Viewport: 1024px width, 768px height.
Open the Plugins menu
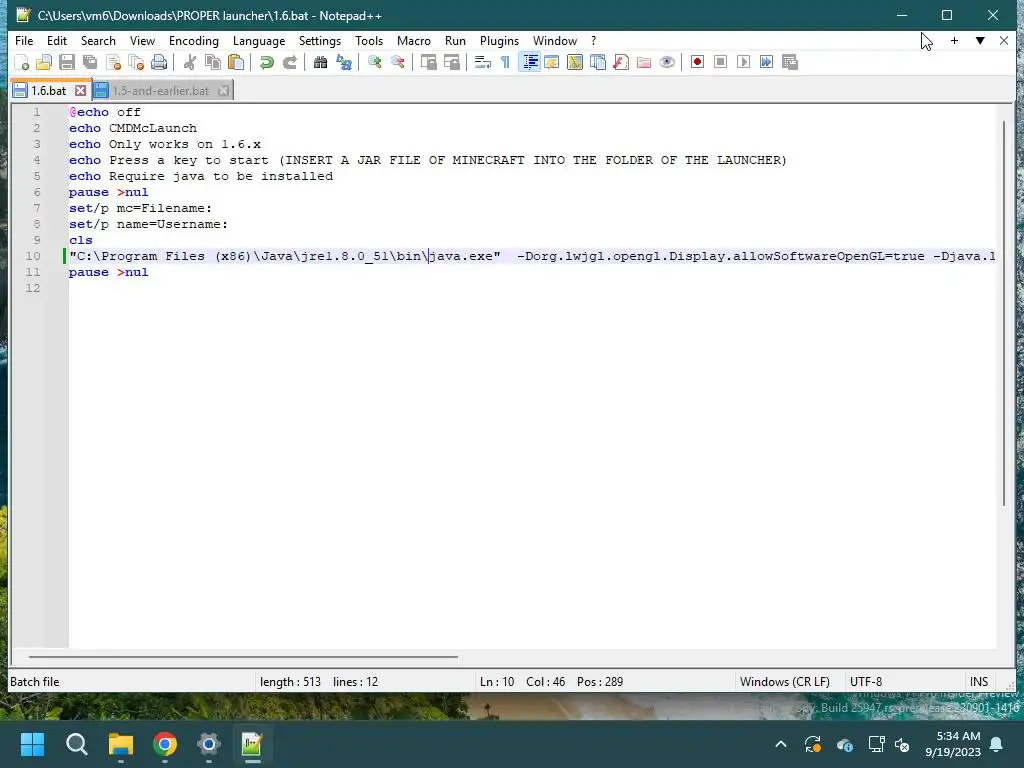pyautogui.click(x=499, y=40)
